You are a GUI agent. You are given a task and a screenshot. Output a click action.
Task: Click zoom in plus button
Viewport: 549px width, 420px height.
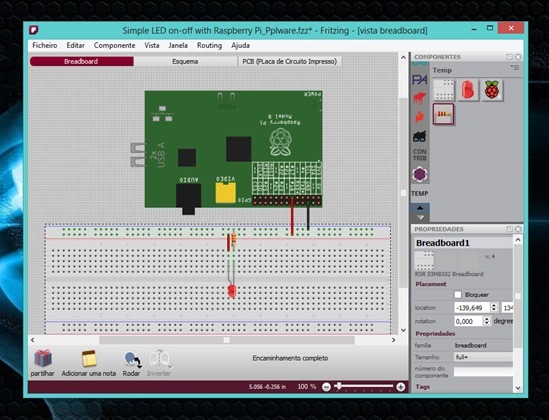(401, 387)
